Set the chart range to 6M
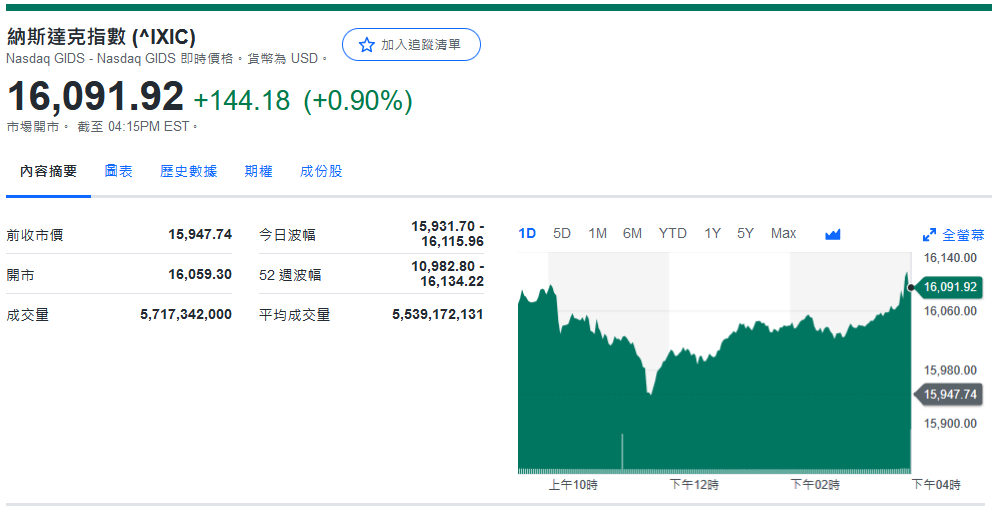 click(632, 233)
